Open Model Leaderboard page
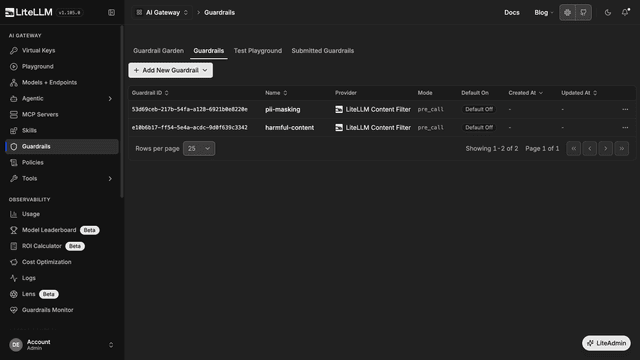The image size is (640, 360). [62, 230]
